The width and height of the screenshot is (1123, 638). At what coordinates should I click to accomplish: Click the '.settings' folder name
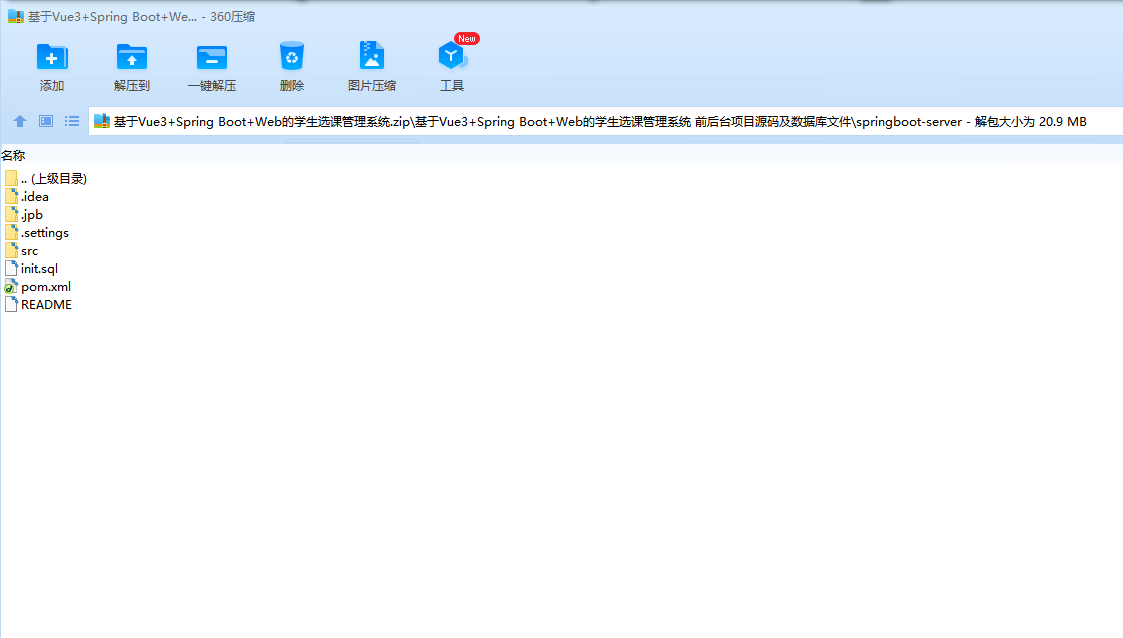[x=45, y=233]
